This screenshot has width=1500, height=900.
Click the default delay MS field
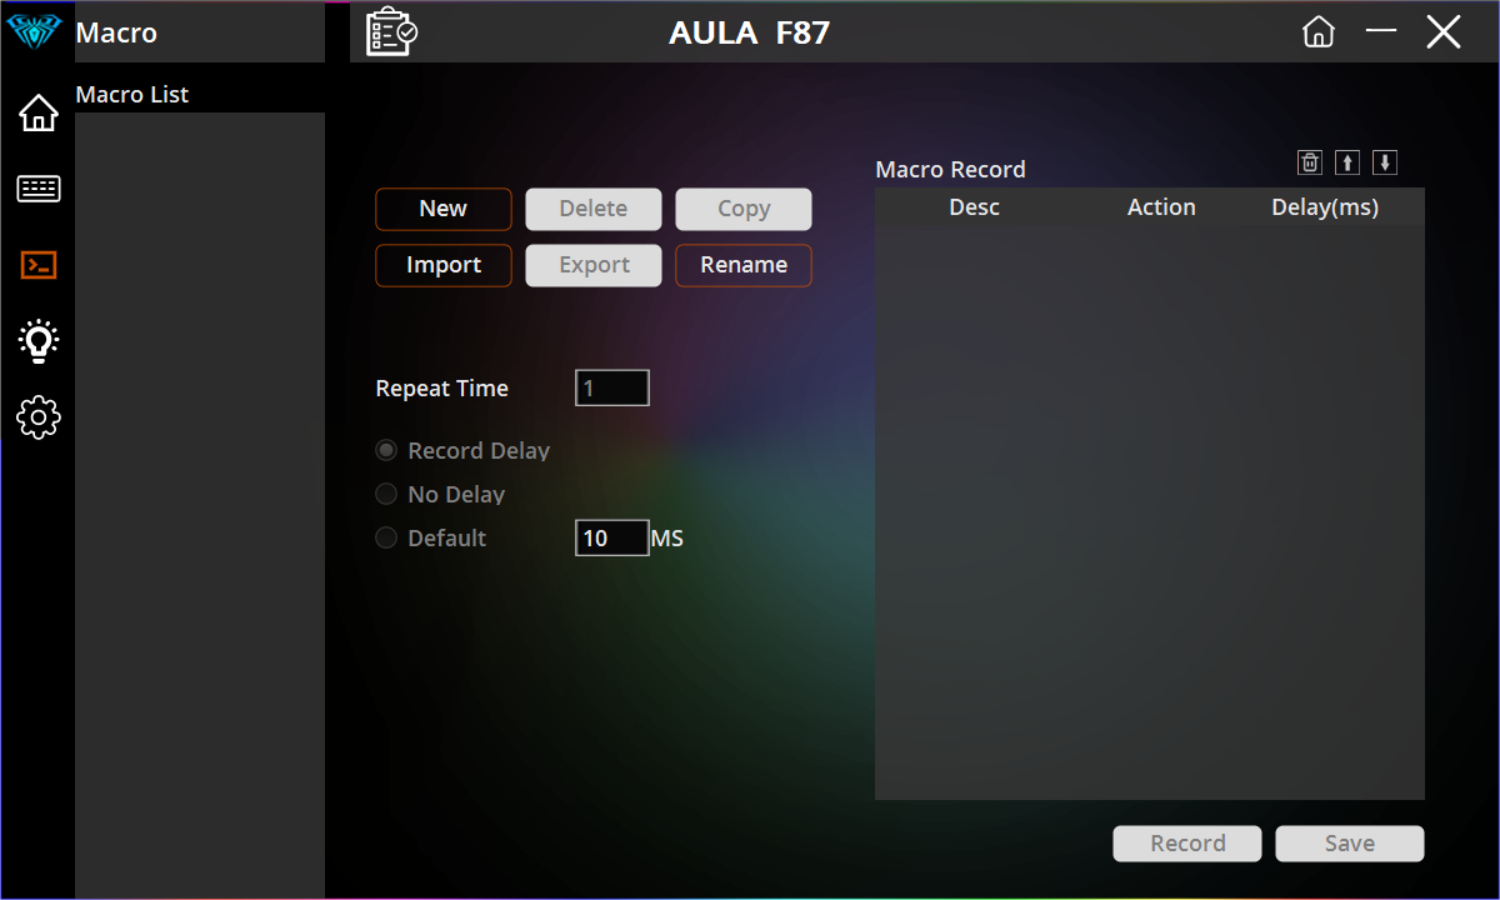[x=612, y=538]
